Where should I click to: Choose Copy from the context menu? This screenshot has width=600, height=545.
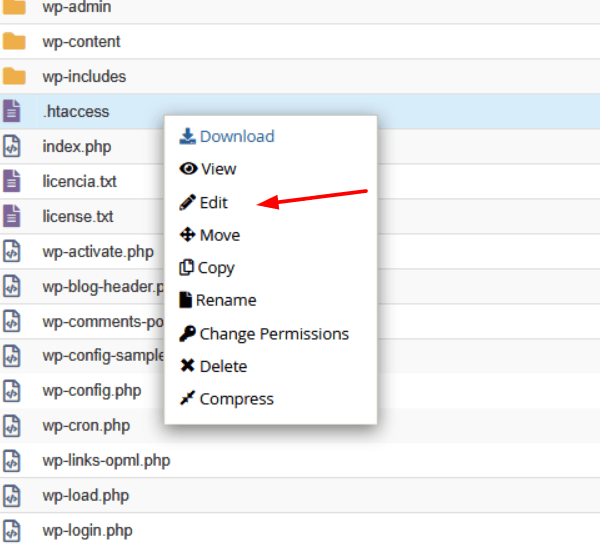pyautogui.click(x=216, y=268)
